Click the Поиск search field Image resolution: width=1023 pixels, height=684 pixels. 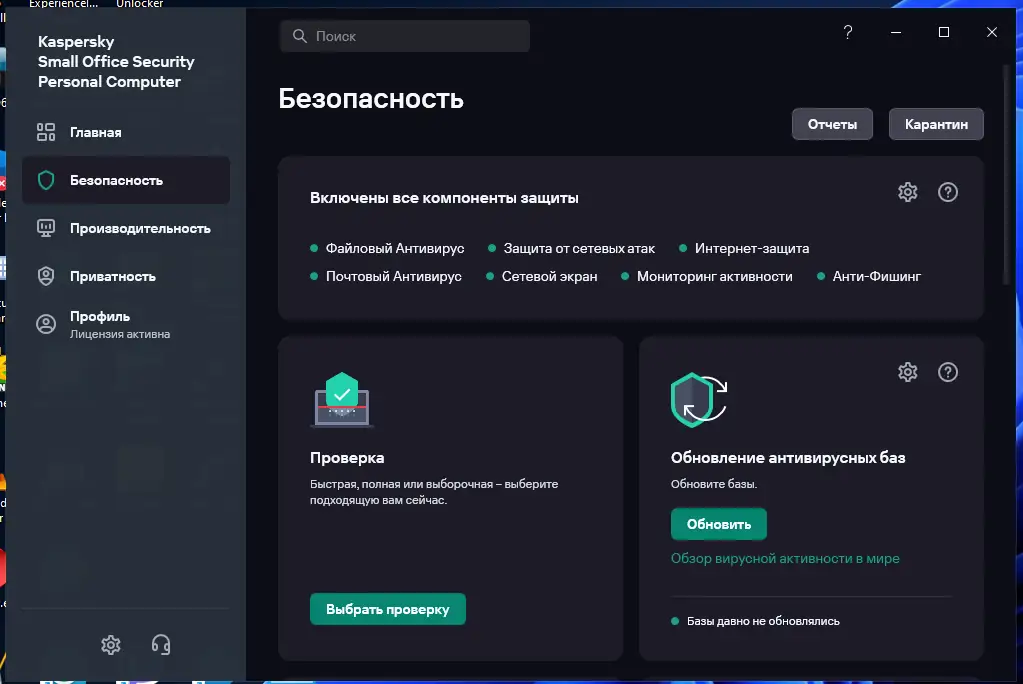[404, 35]
